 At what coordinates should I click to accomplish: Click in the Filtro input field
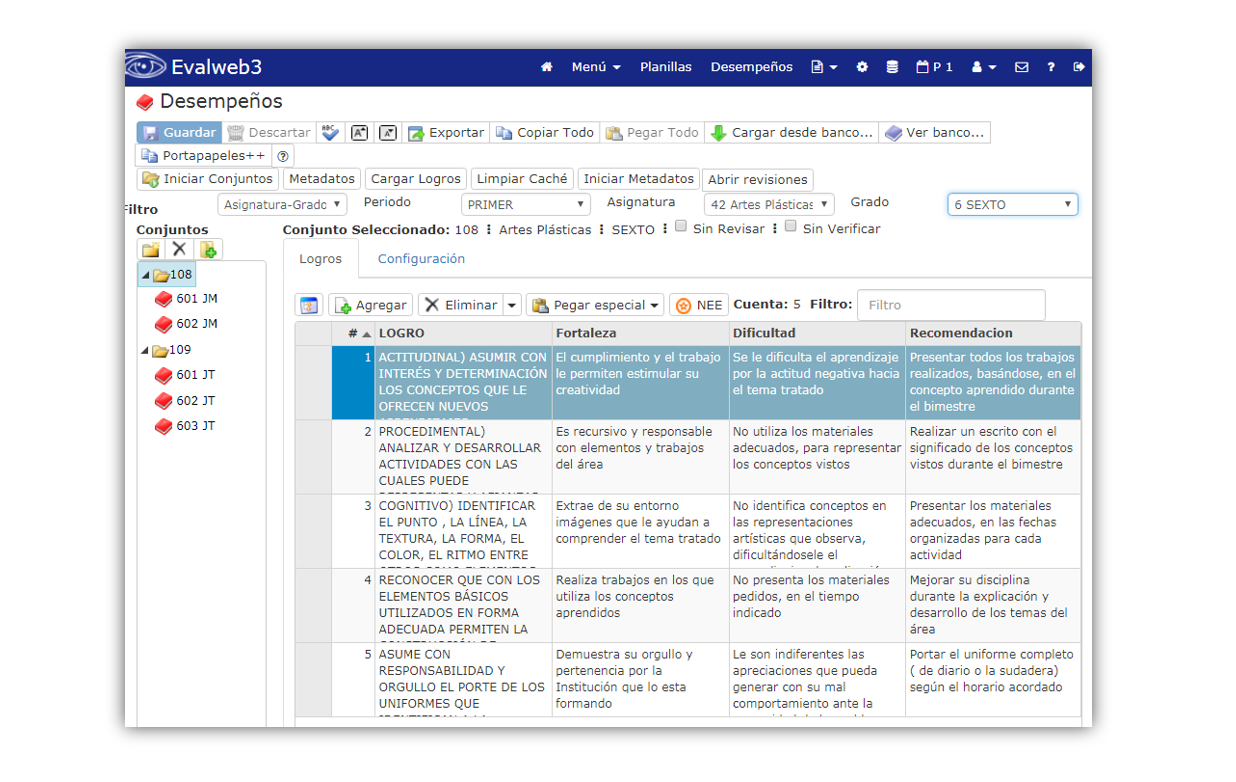(951, 305)
